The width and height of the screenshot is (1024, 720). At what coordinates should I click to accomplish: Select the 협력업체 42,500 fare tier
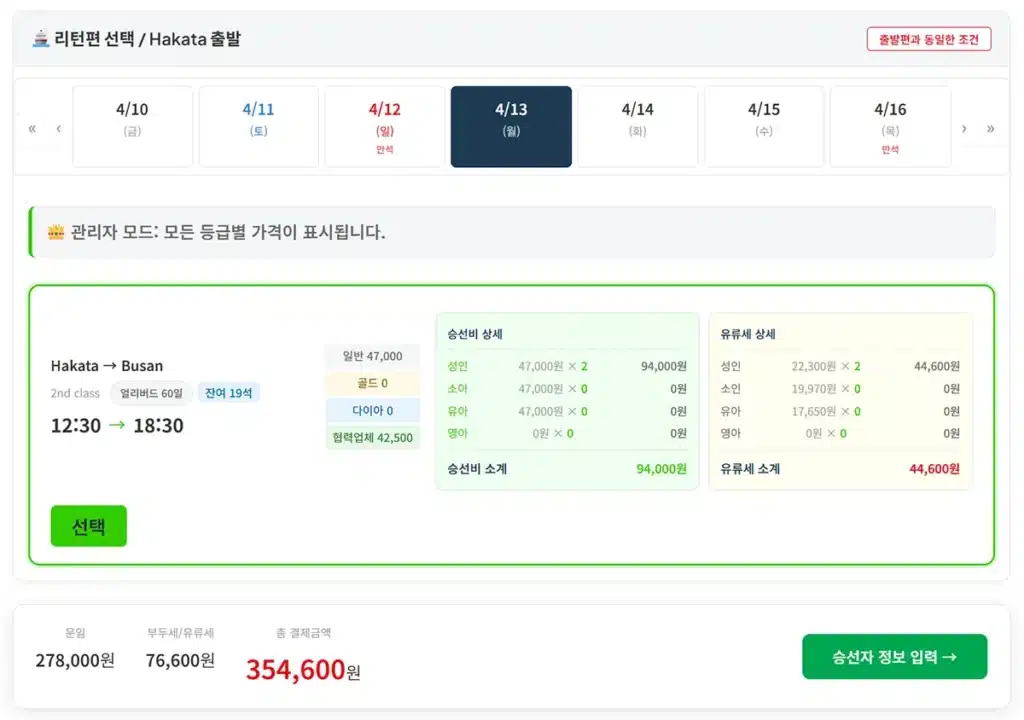pyautogui.click(x=372, y=437)
